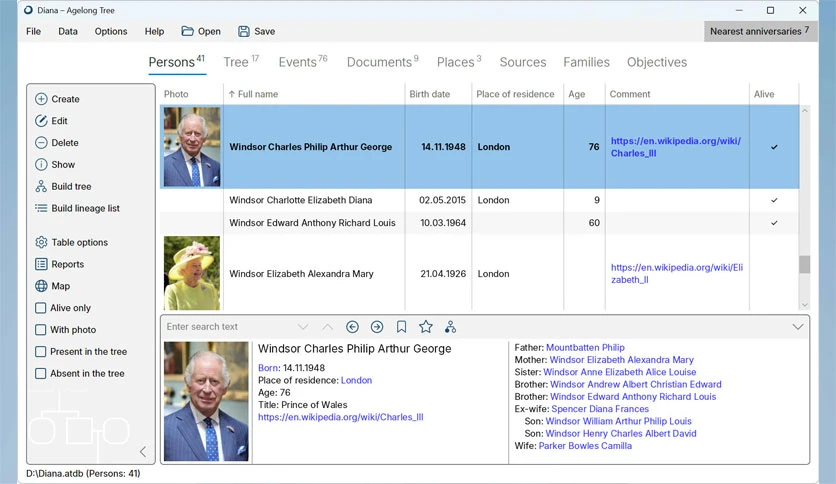
Task: Click the Delete minus icon
Action: coord(41,143)
